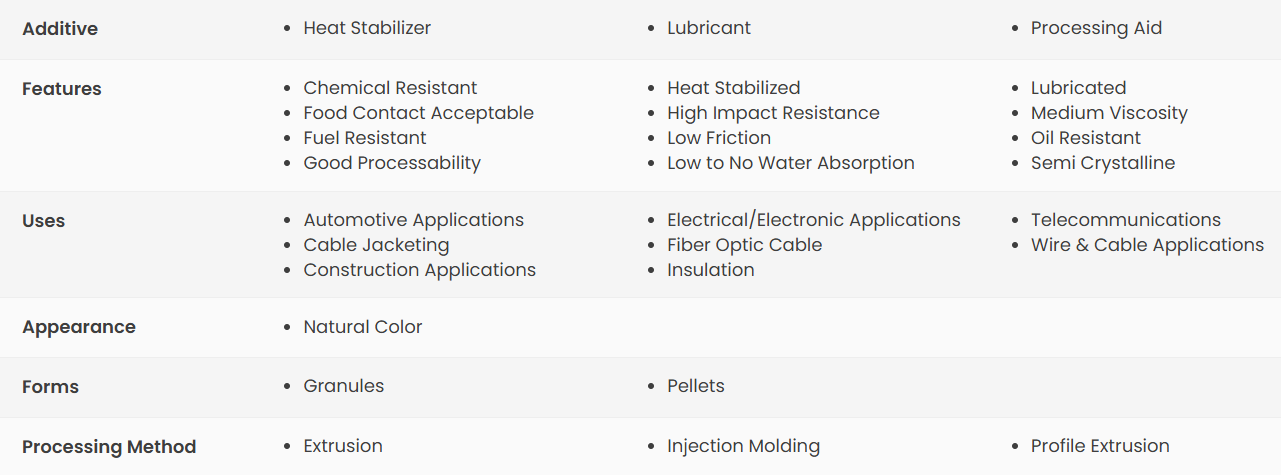Image resolution: width=1281 pixels, height=475 pixels.
Task: Select Cable Jacketing use
Action: [x=376, y=245]
